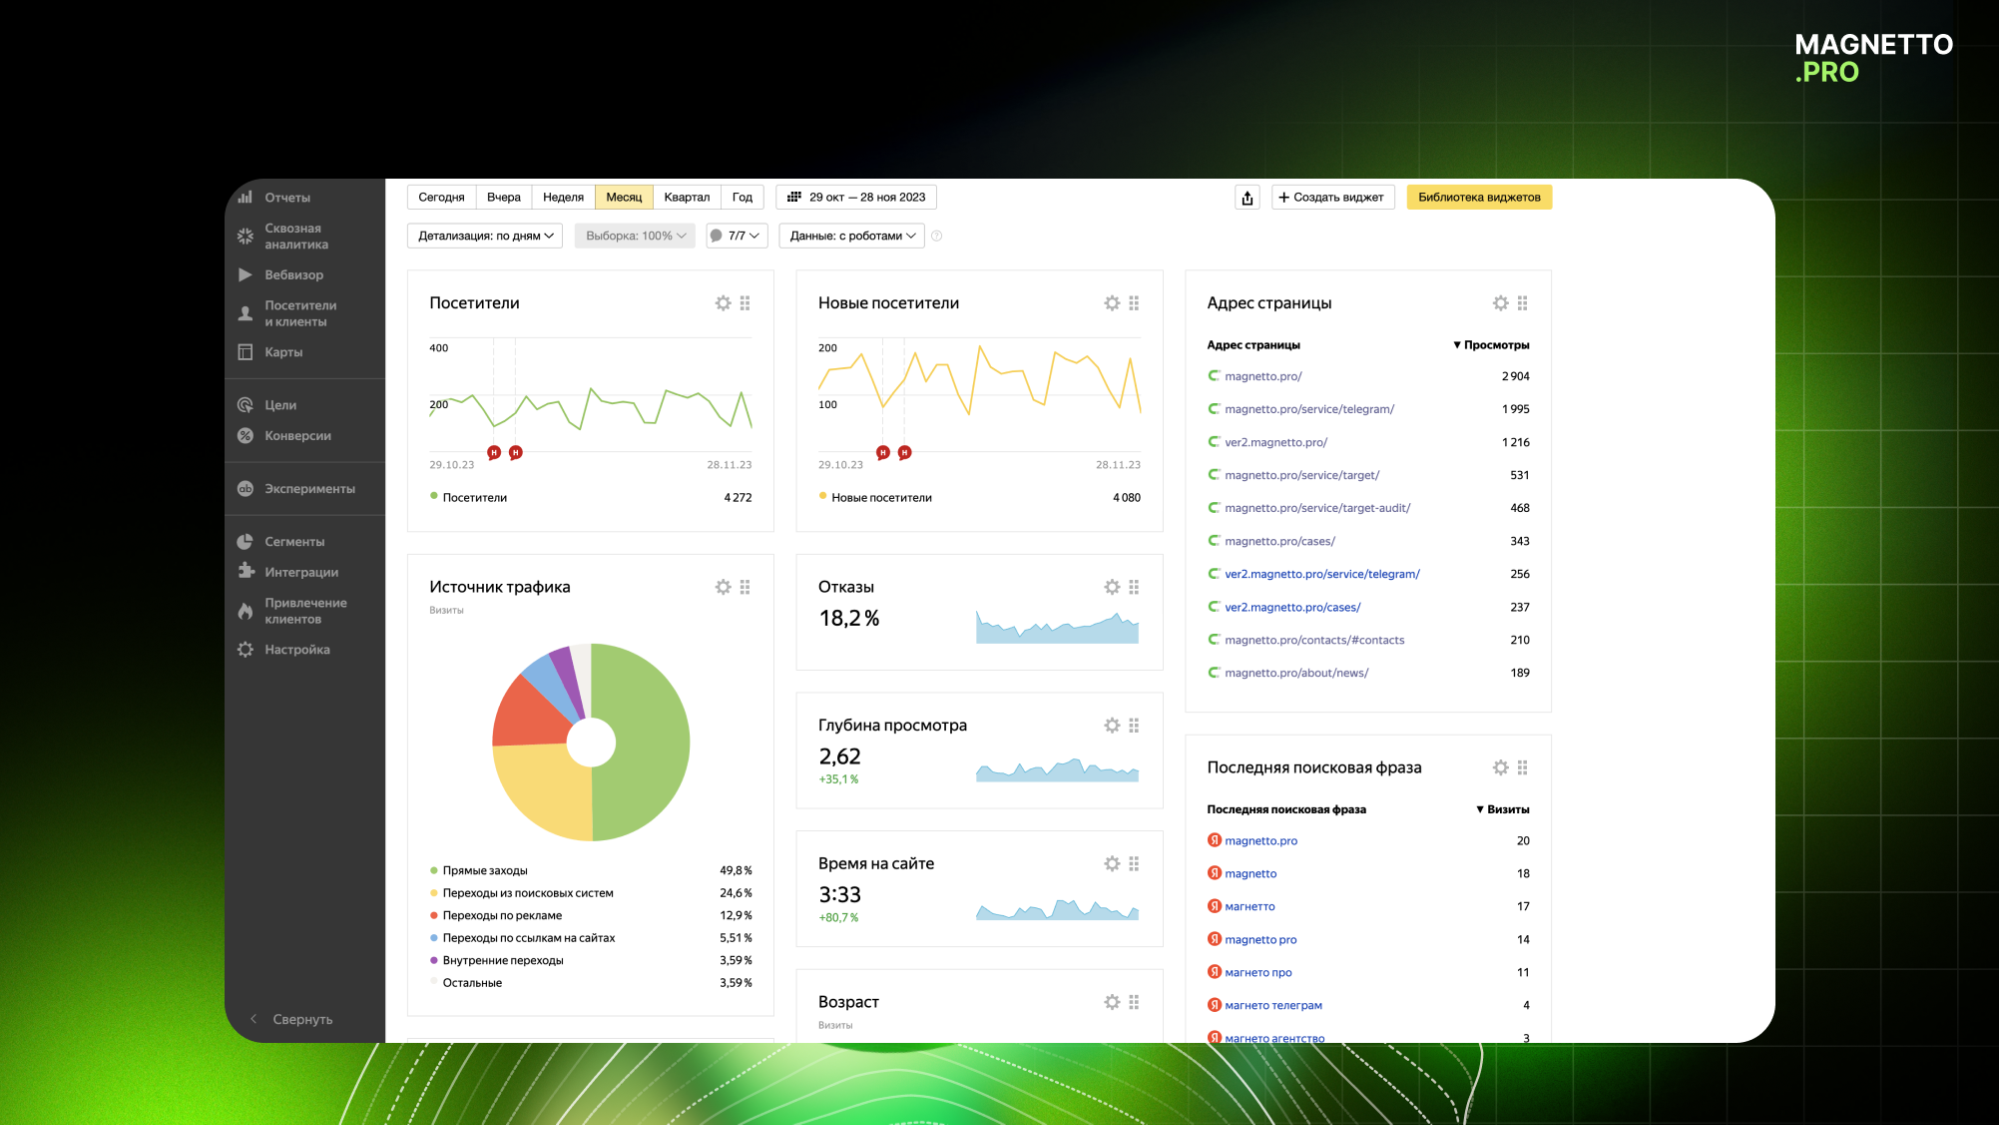This screenshot has height=1125, width=1999.
Task: Select the Месяц period tab
Action: [624, 197]
